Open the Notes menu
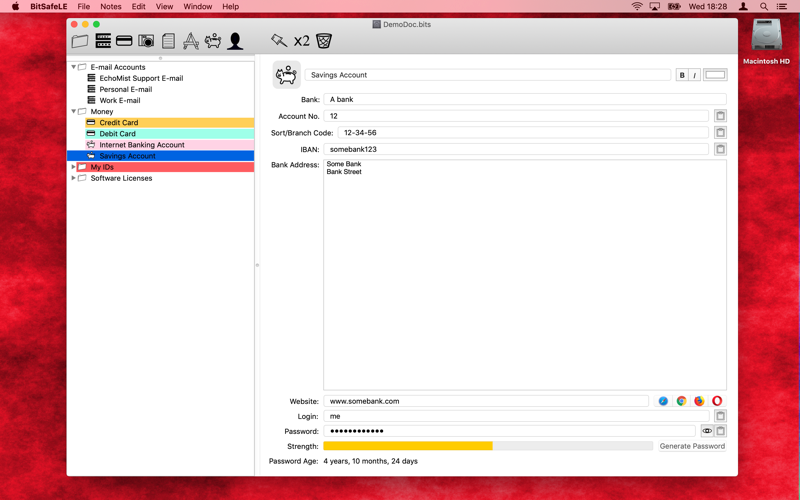 click(x=111, y=7)
